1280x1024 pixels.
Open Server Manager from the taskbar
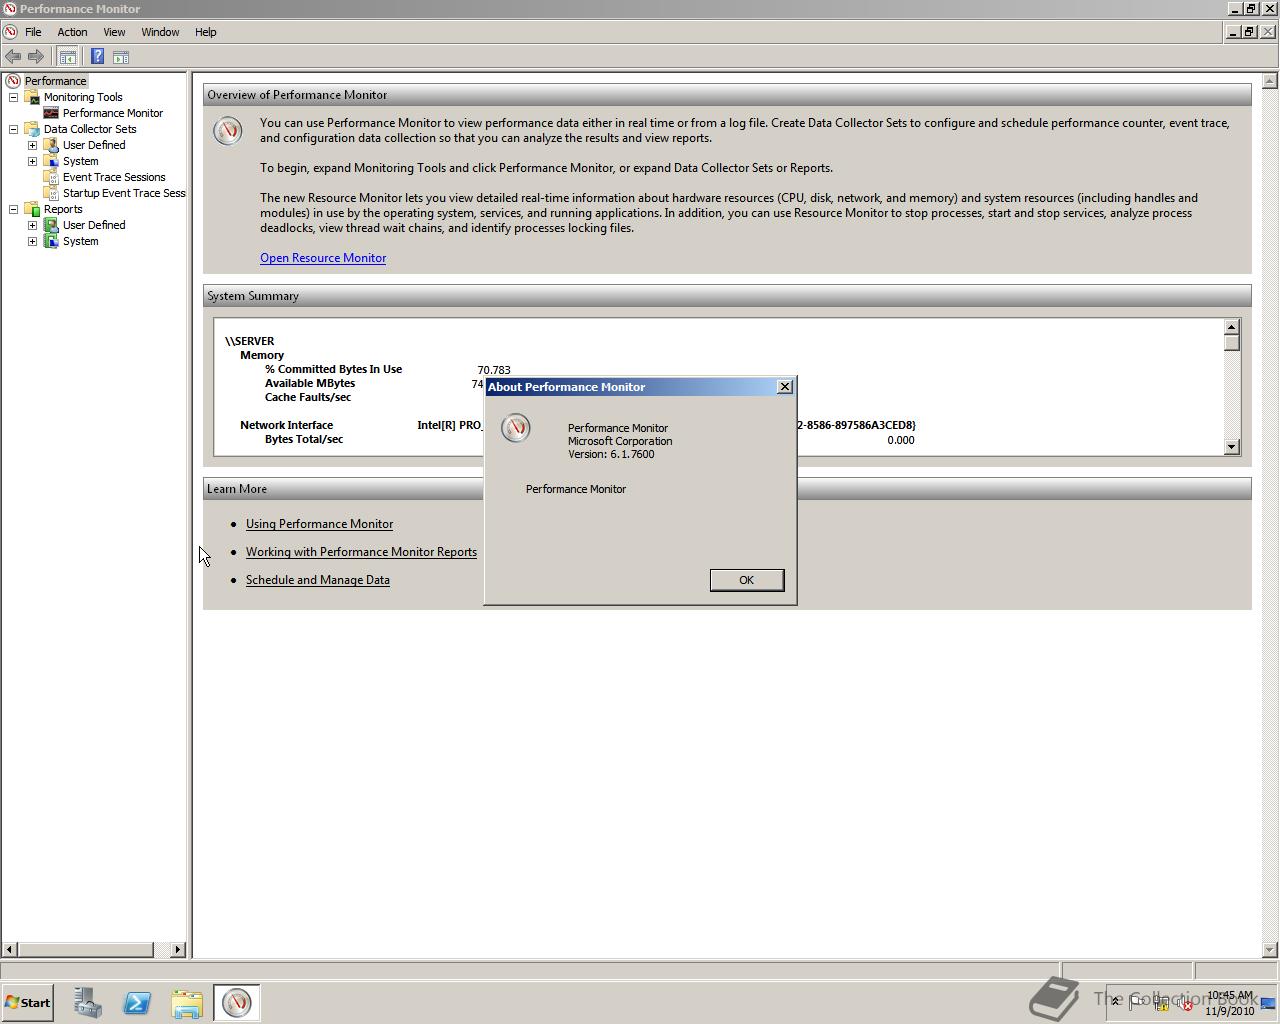(87, 1003)
